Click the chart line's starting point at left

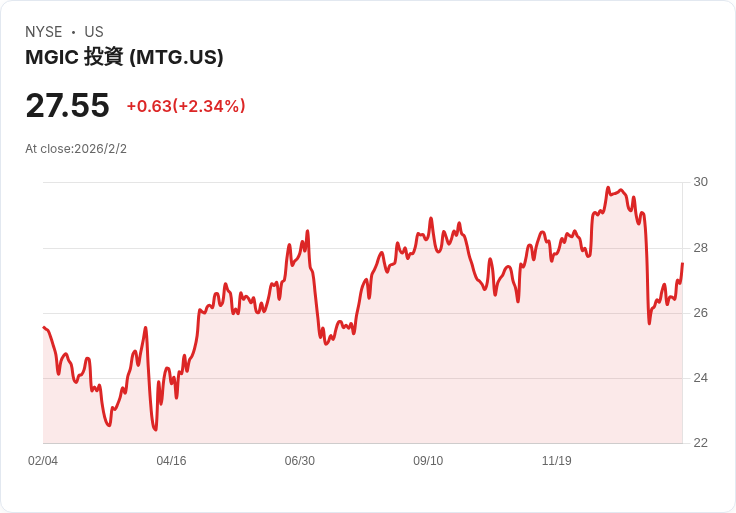coord(44,327)
